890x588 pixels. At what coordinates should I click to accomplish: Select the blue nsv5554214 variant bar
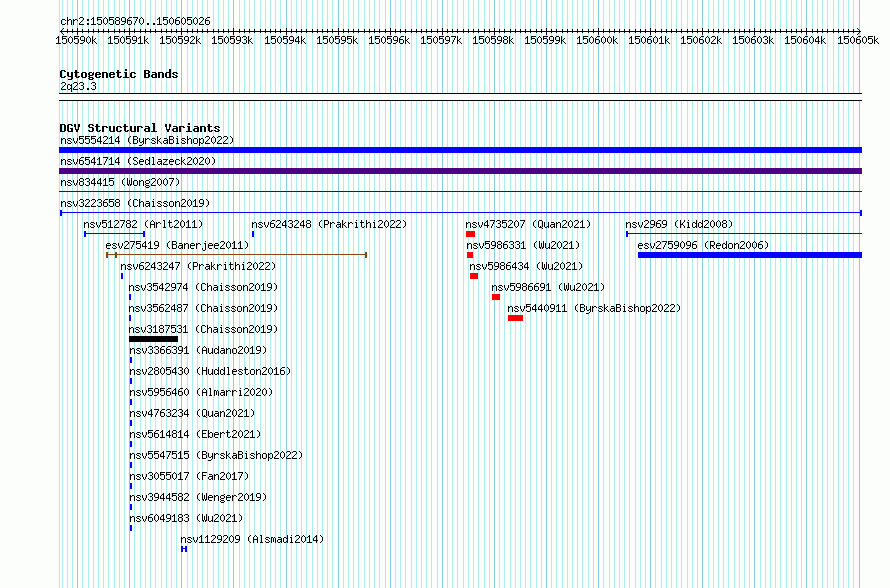460,150
